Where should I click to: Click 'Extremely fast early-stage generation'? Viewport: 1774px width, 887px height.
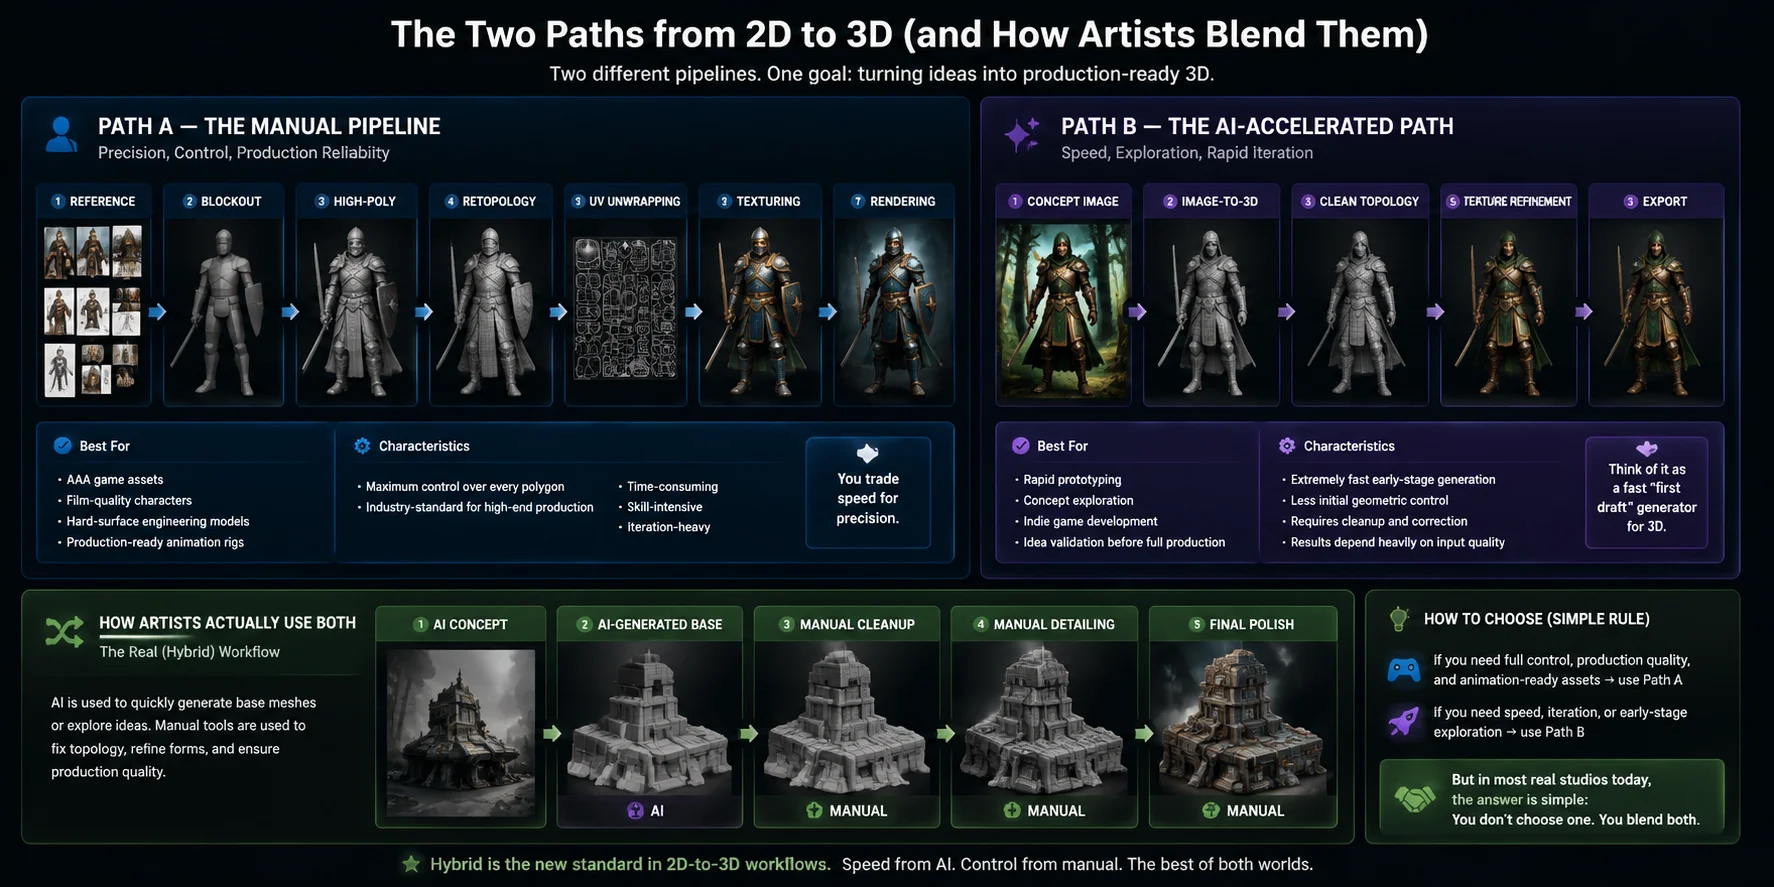[1393, 480]
